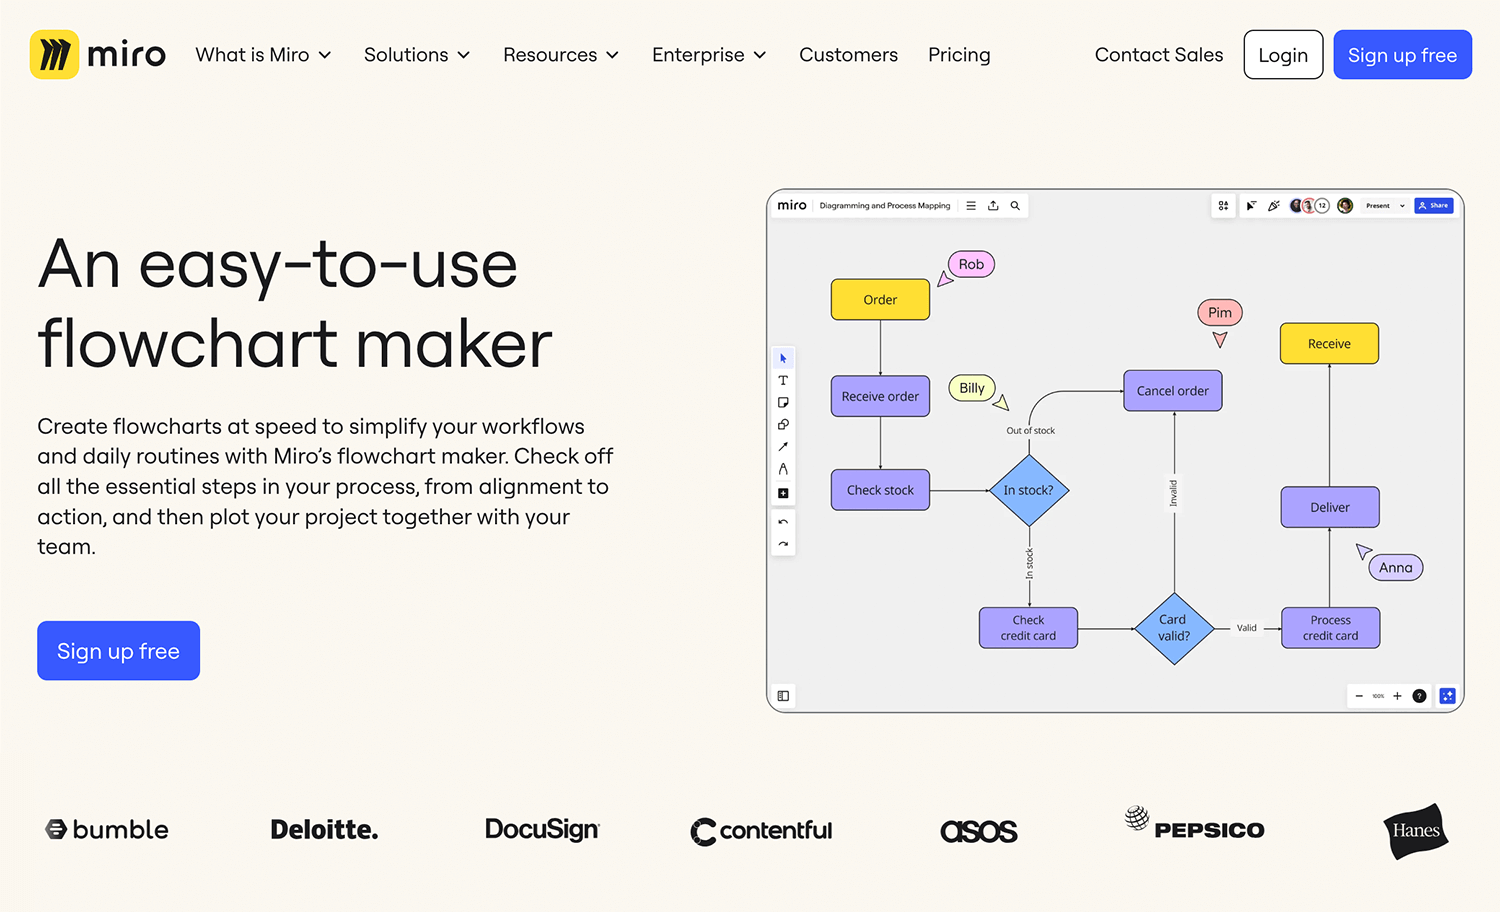Viewport: 1500px width, 912px height.
Task: Open the board search magnifier icon
Action: click(1015, 206)
